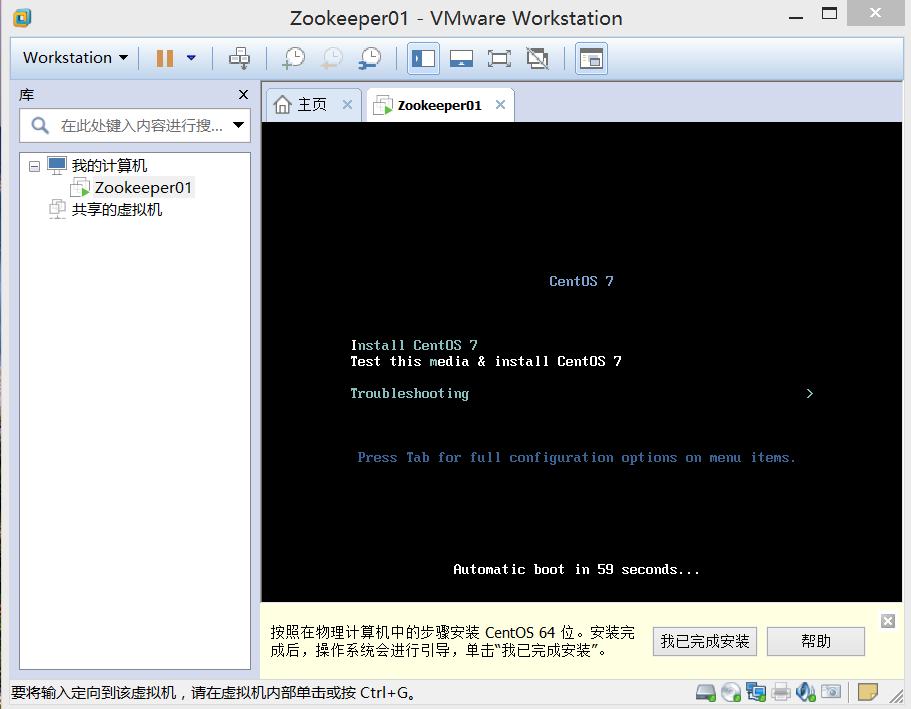Click the printer status icon
This screenshot has width=911, height=709.
click(x=781, y=692)
